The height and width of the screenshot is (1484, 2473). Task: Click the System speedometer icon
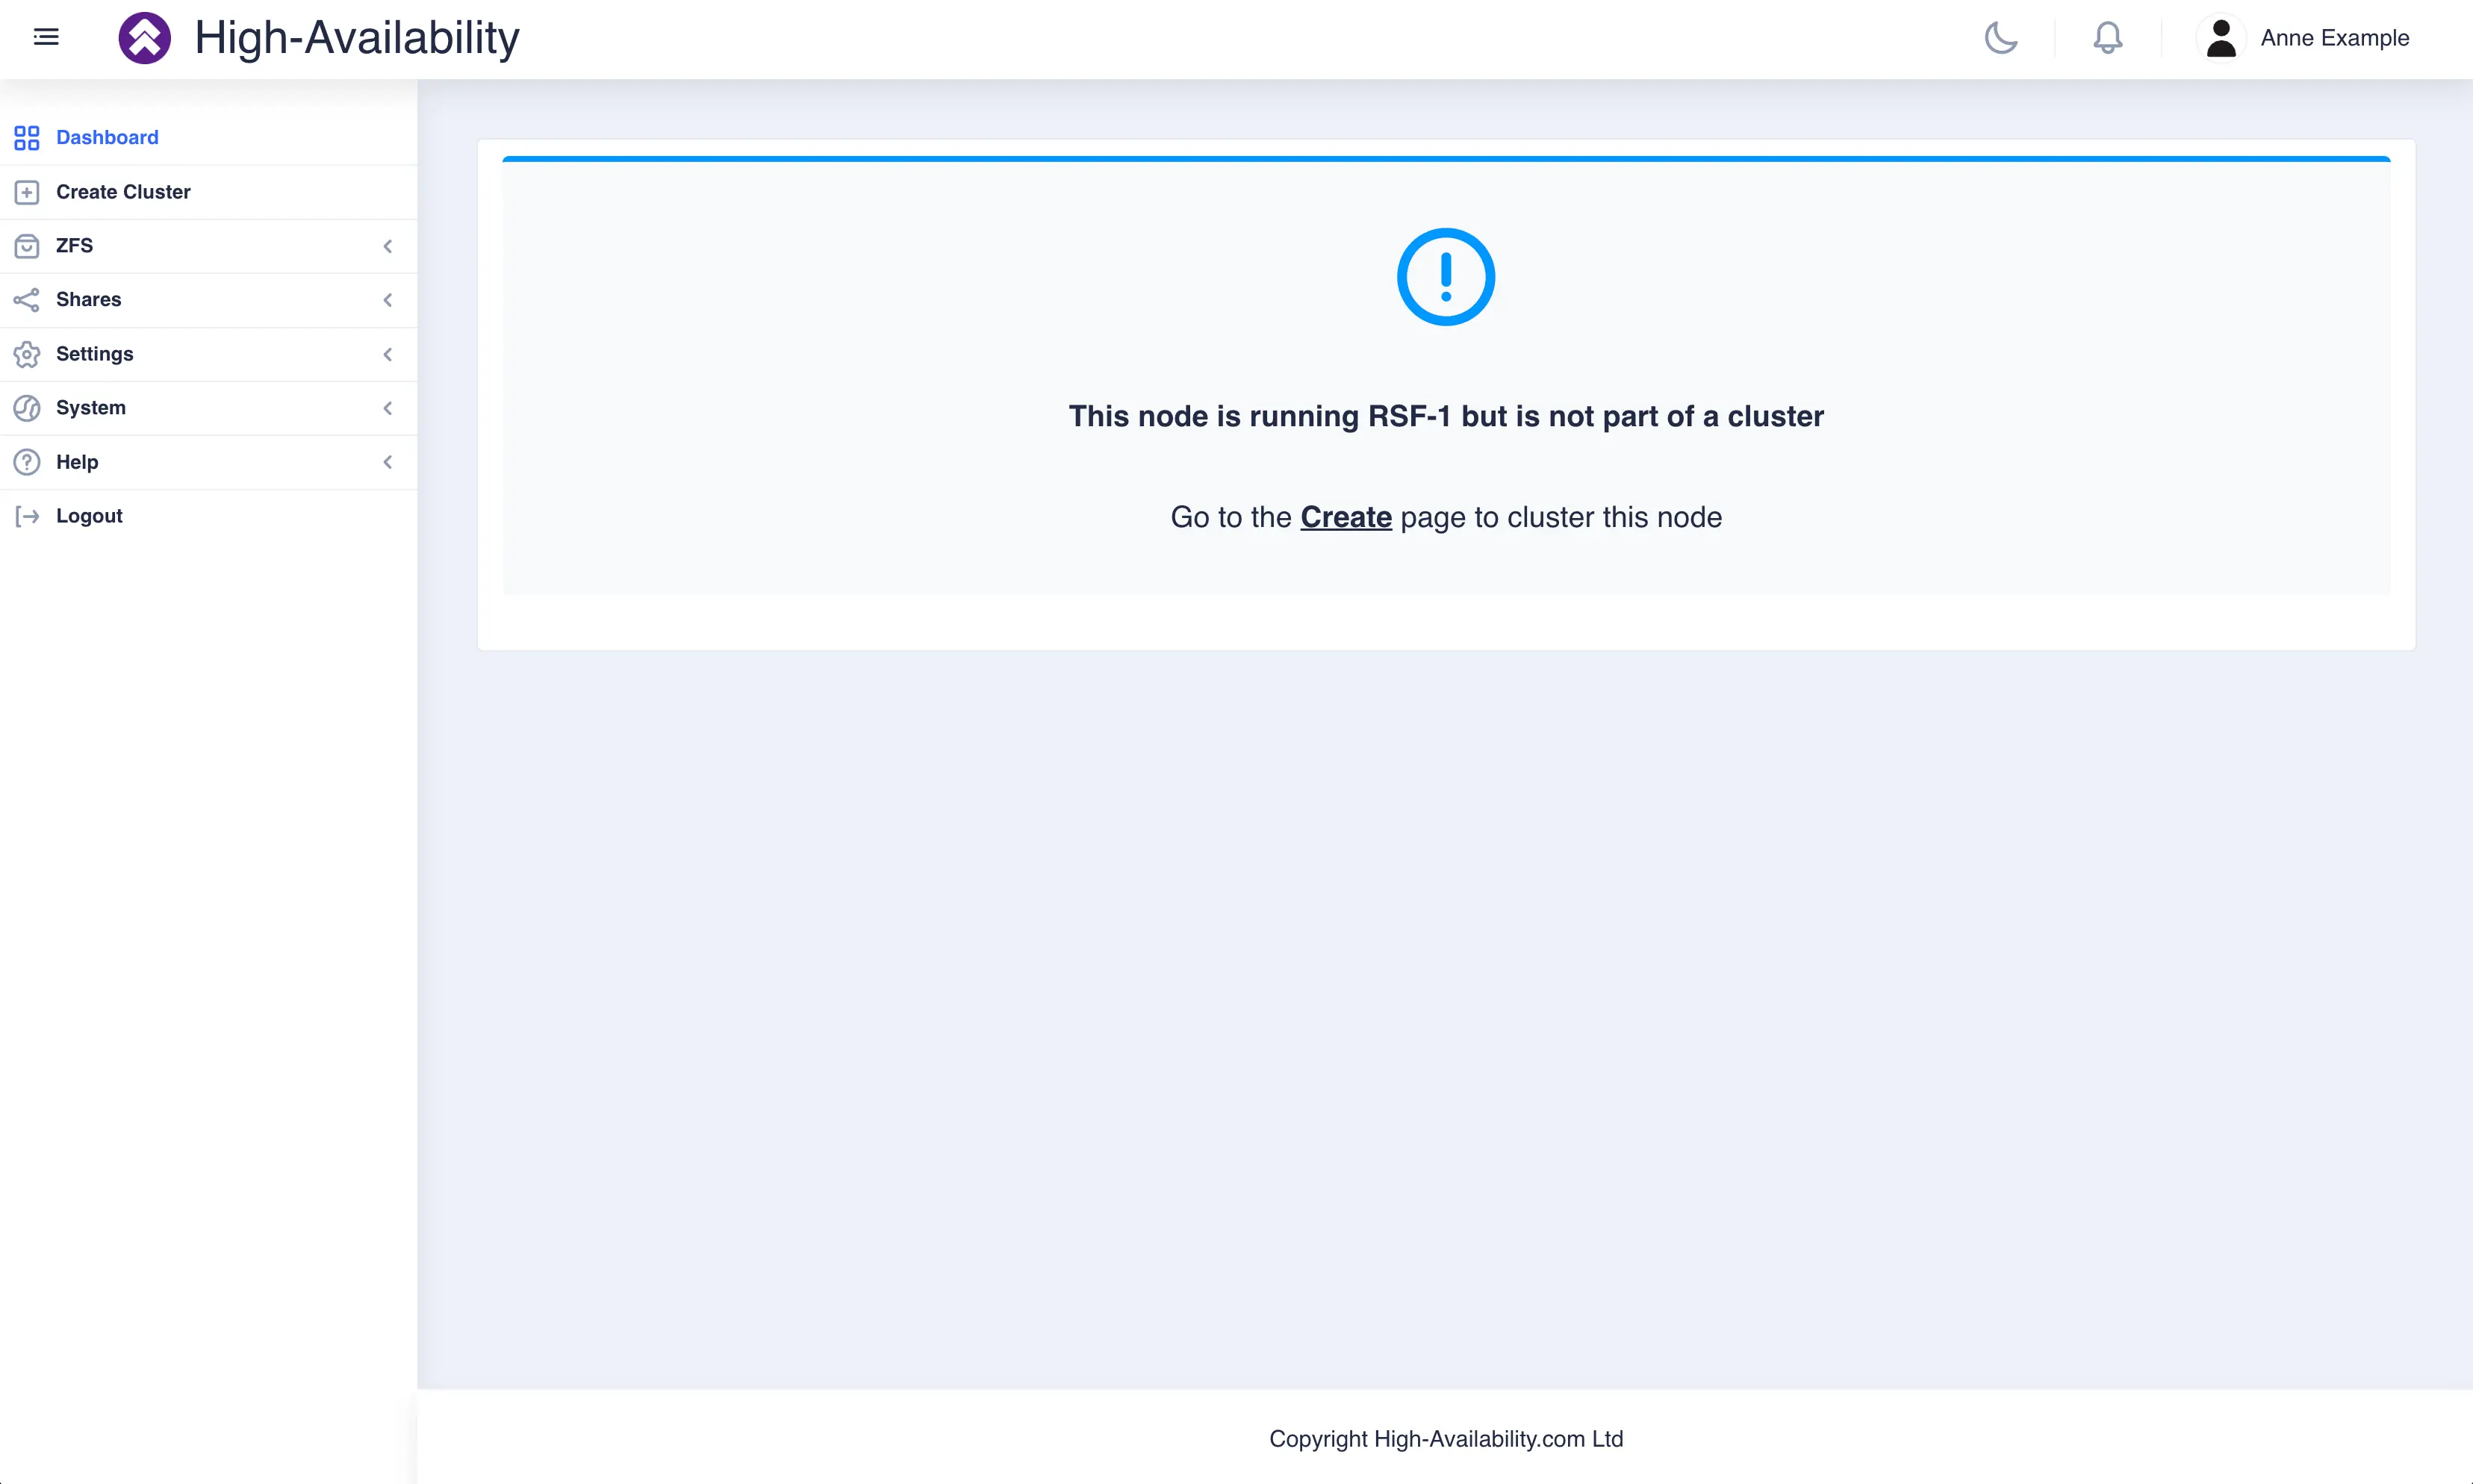point(27,407)
